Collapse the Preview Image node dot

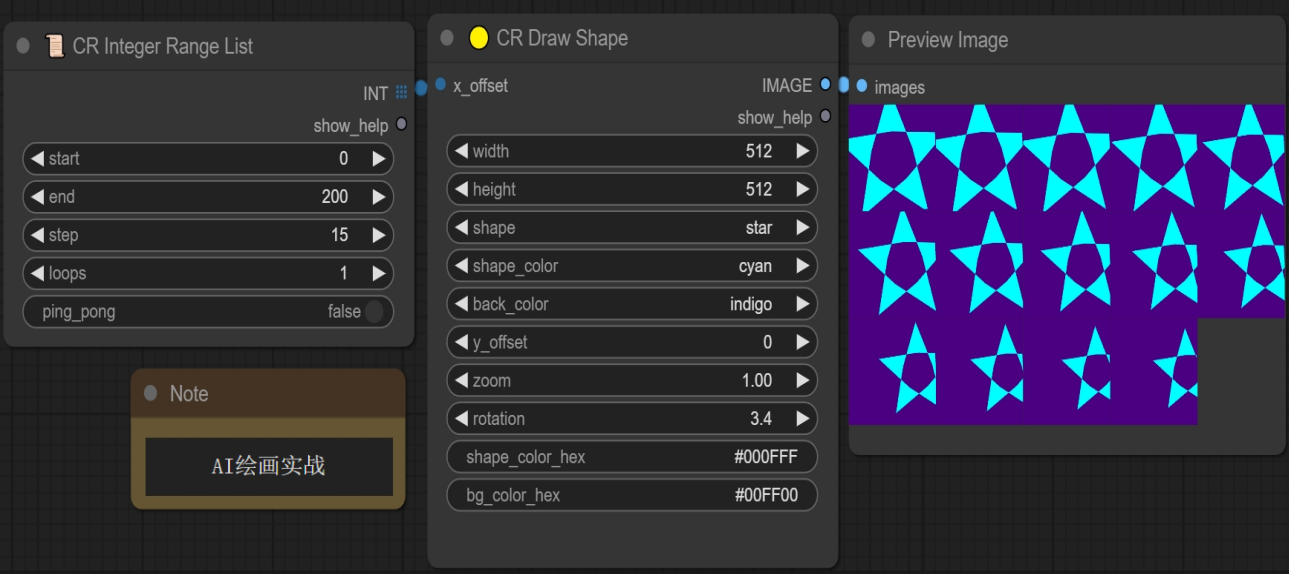(868, 40)
